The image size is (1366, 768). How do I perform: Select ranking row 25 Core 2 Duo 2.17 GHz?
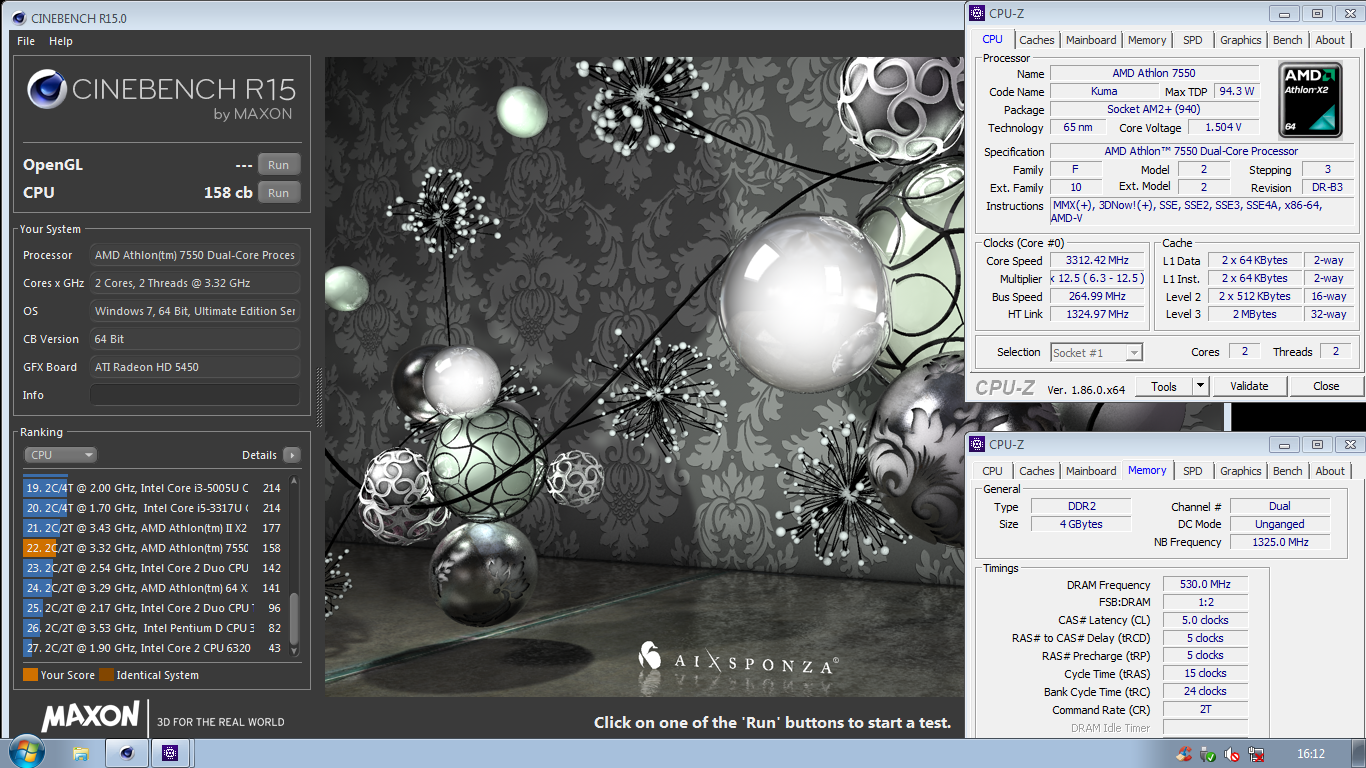pyautogui.click(x=153, y=608)
